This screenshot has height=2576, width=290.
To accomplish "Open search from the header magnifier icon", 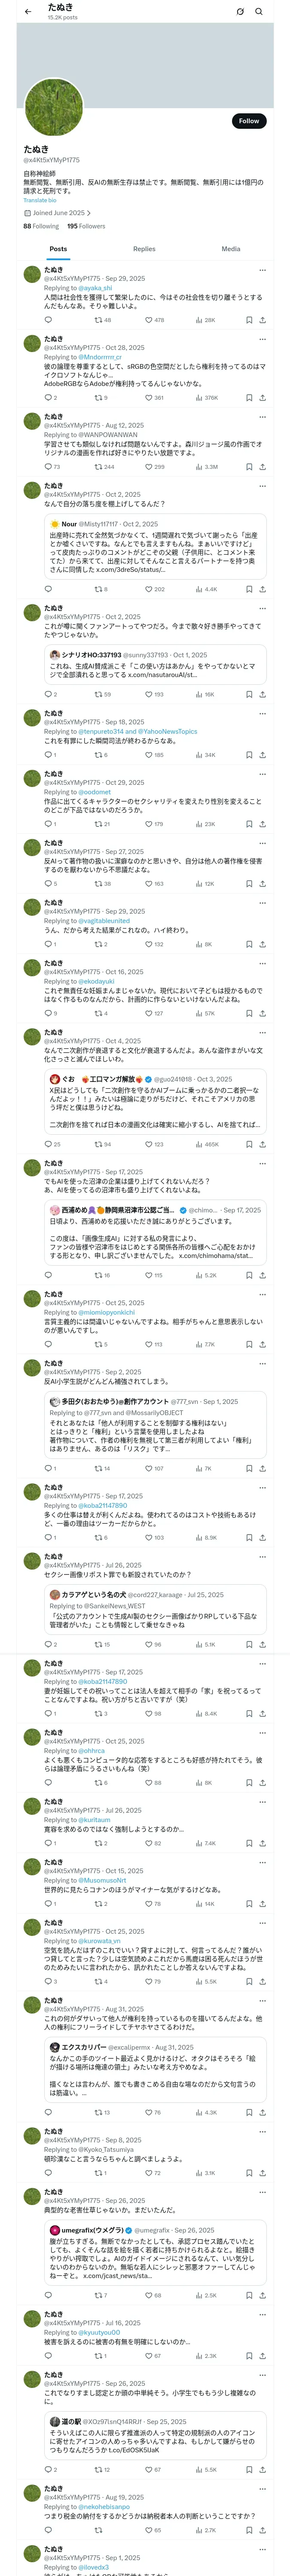I will tap(259, 12).
